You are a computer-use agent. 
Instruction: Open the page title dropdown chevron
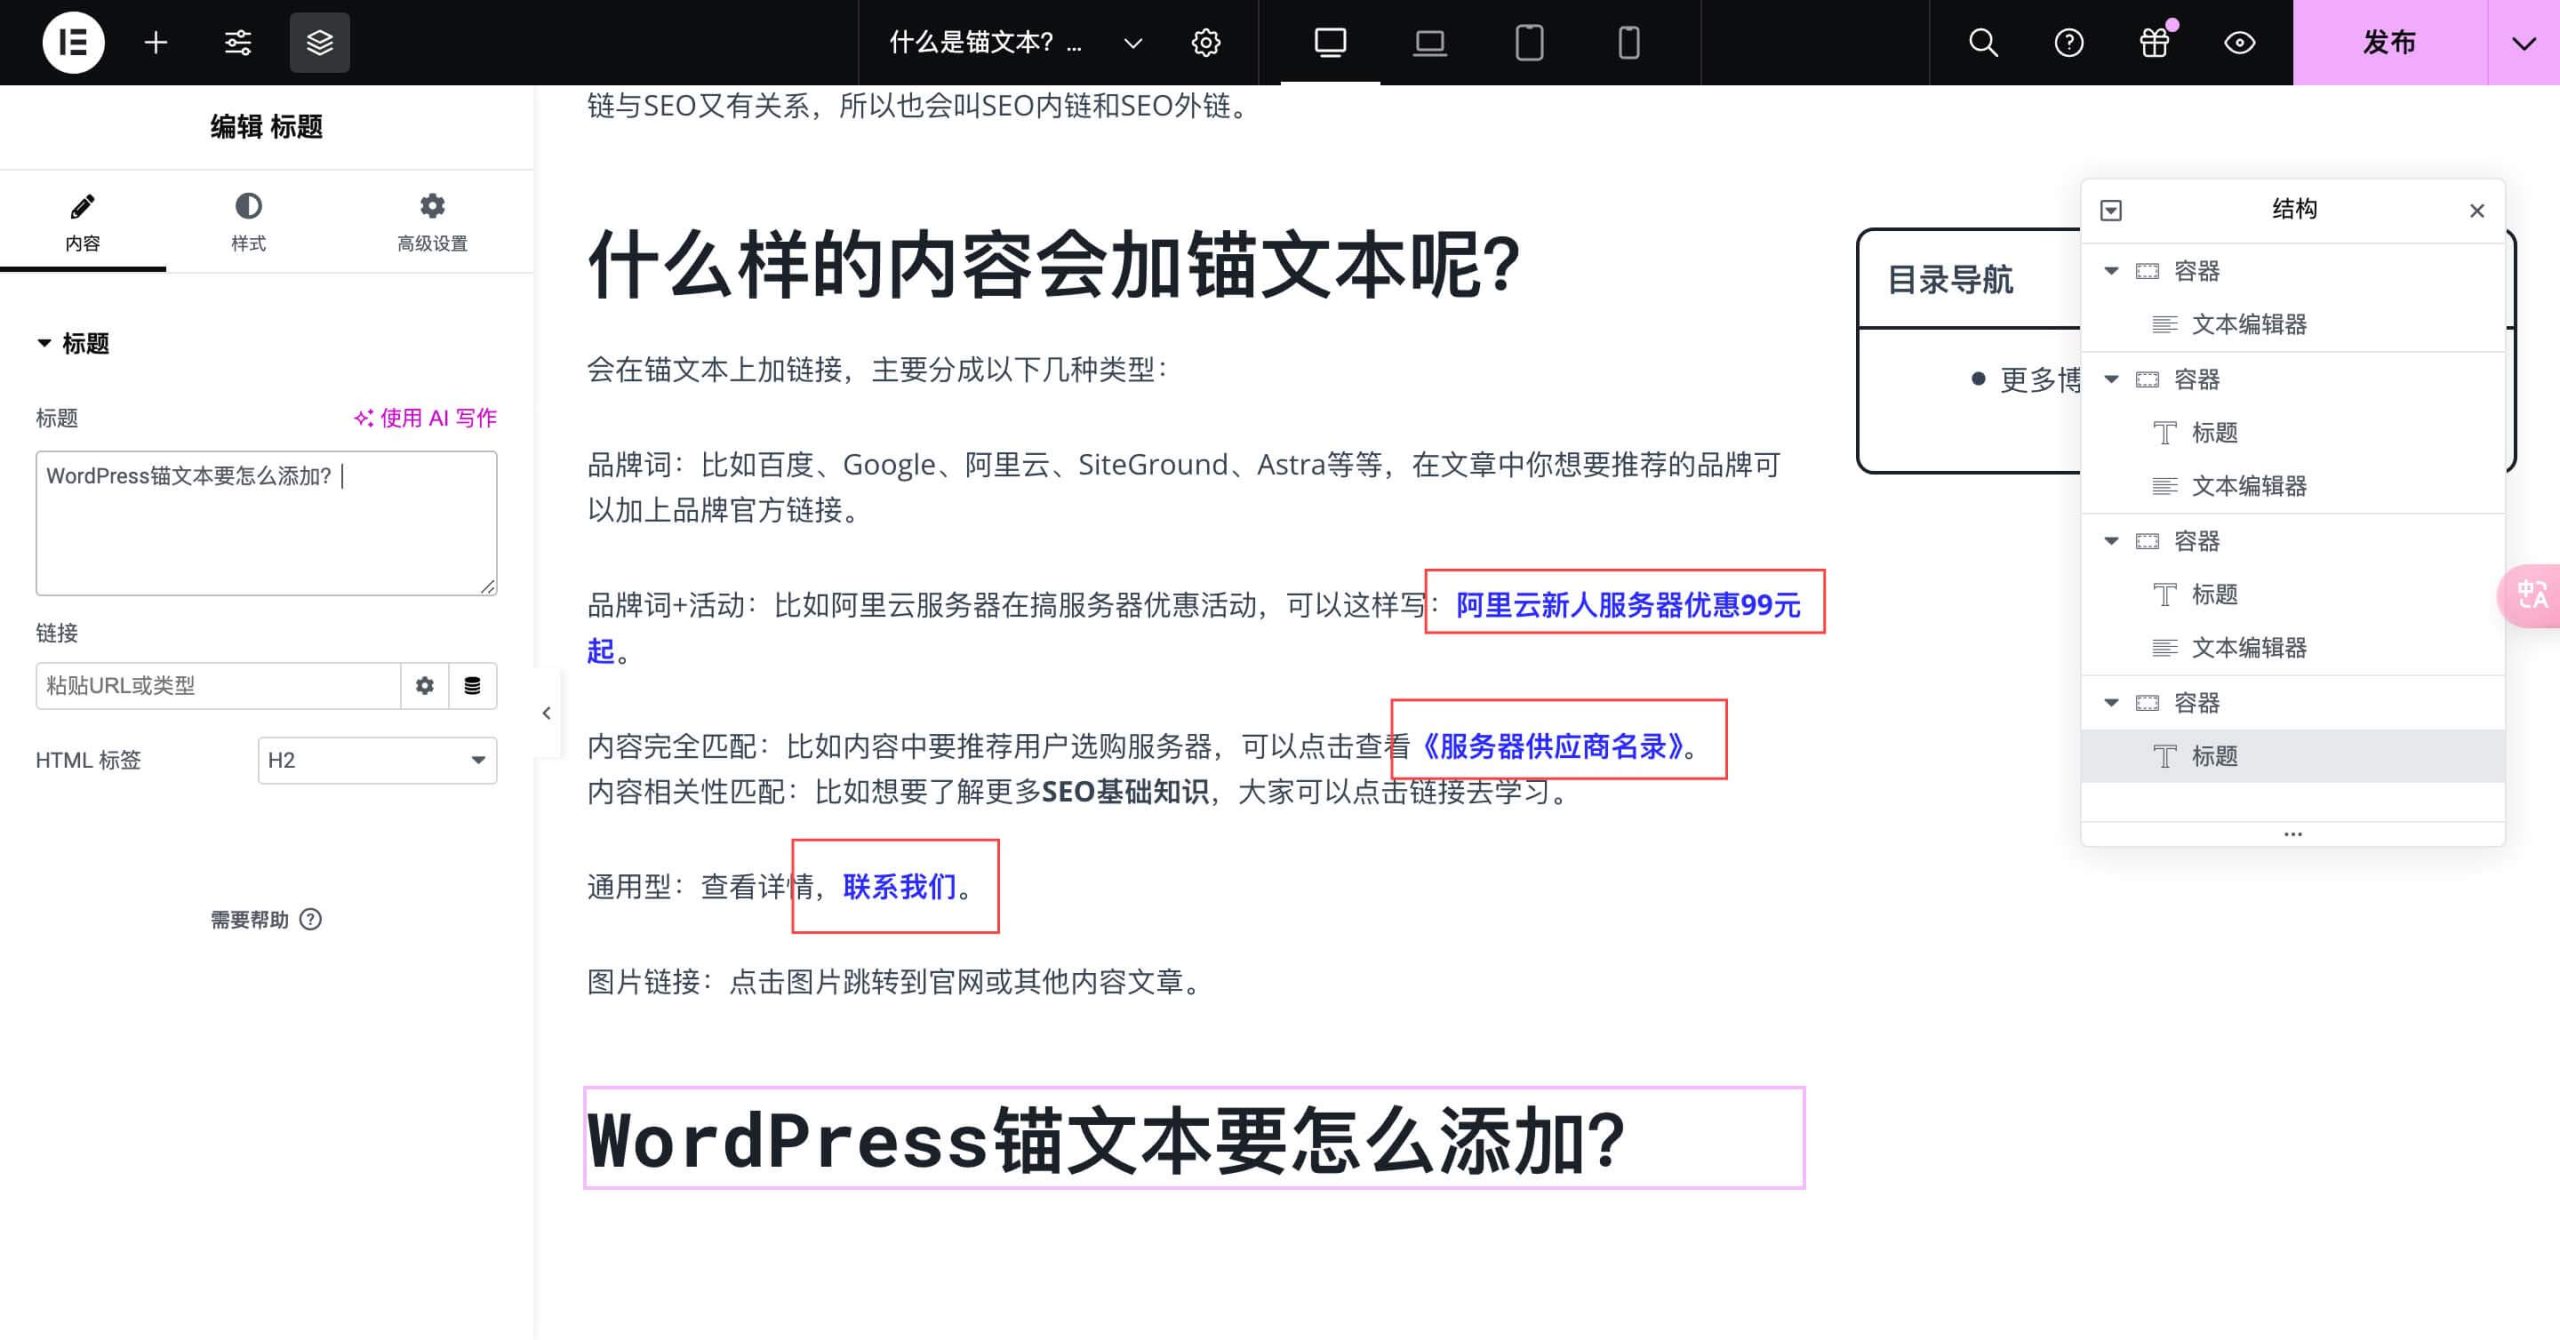[1133, 43]
